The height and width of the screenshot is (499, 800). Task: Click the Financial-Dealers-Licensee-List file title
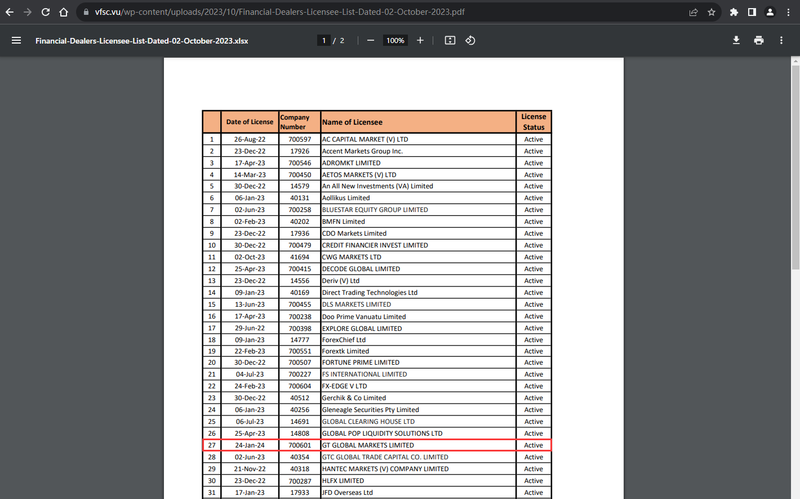pyautogui.click(x=141, y=41)
